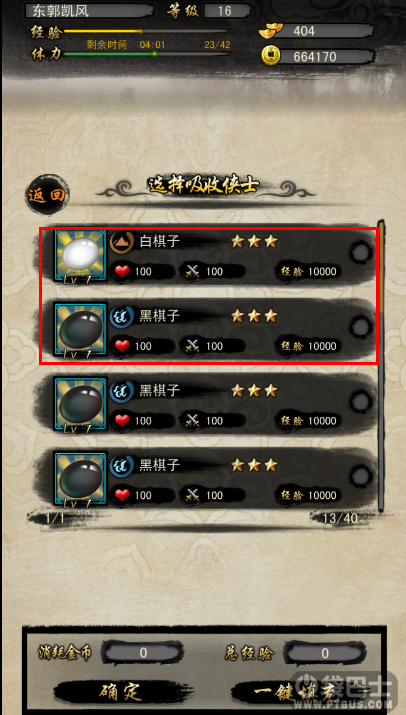Viewport: 406px width, 715px height.
Task: Select the last 黑棋子 radio circle
Action: pyautogui.click(x=360, y=476)
